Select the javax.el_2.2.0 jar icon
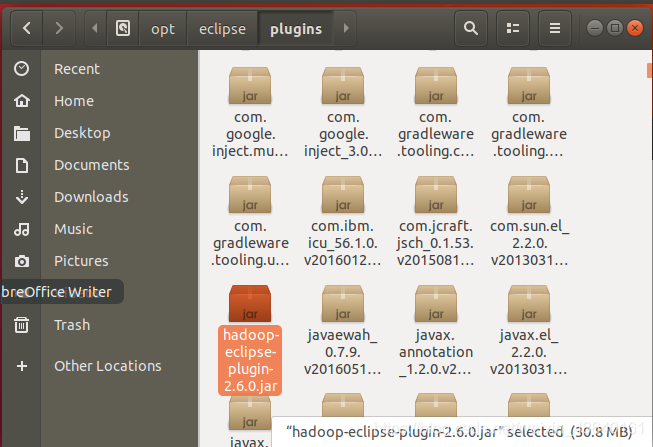Viewport: 653px width, 447px height. click(528, 304)
